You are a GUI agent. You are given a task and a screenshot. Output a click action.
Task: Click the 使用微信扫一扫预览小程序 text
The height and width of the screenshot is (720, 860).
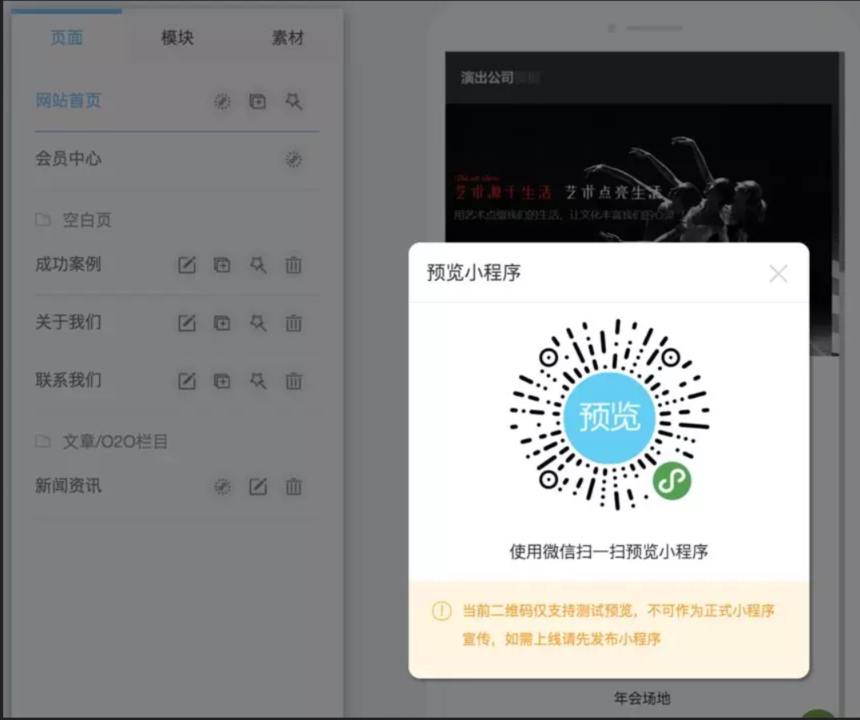coord(609,552)
